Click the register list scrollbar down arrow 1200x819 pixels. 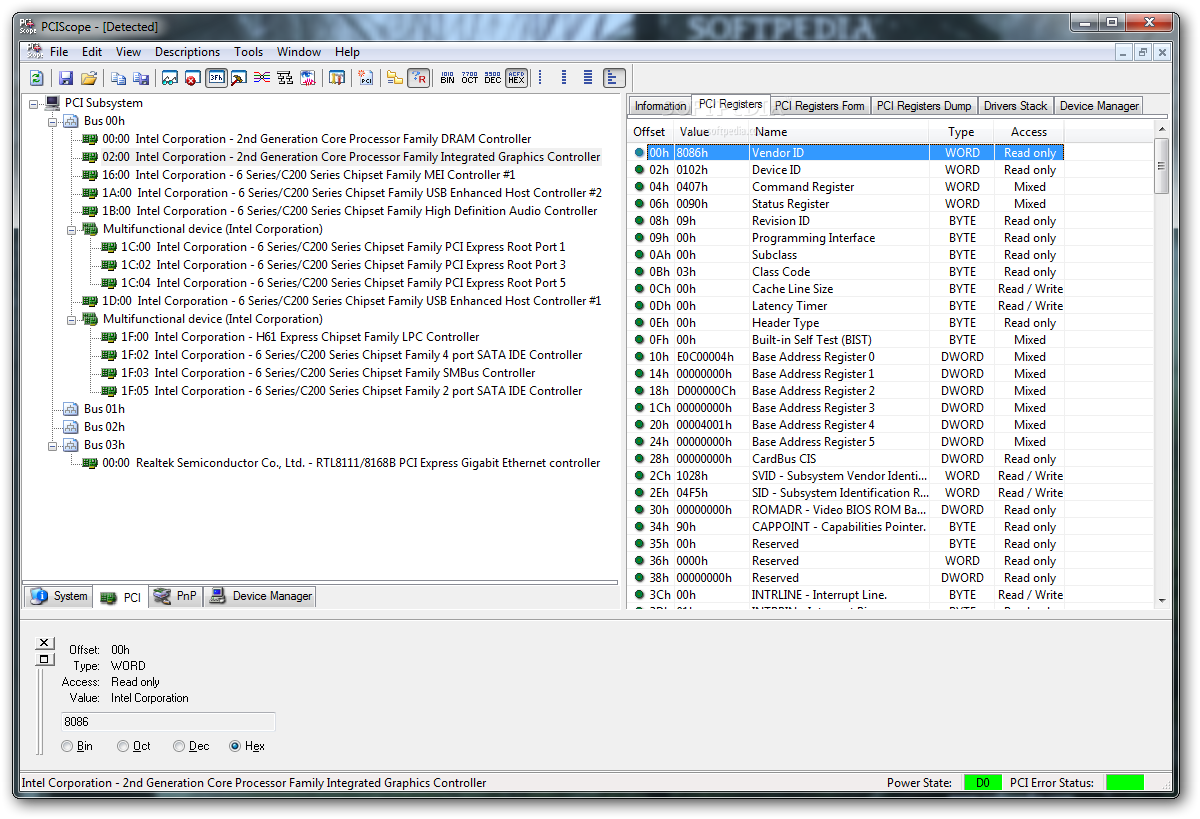[1161, 601]
